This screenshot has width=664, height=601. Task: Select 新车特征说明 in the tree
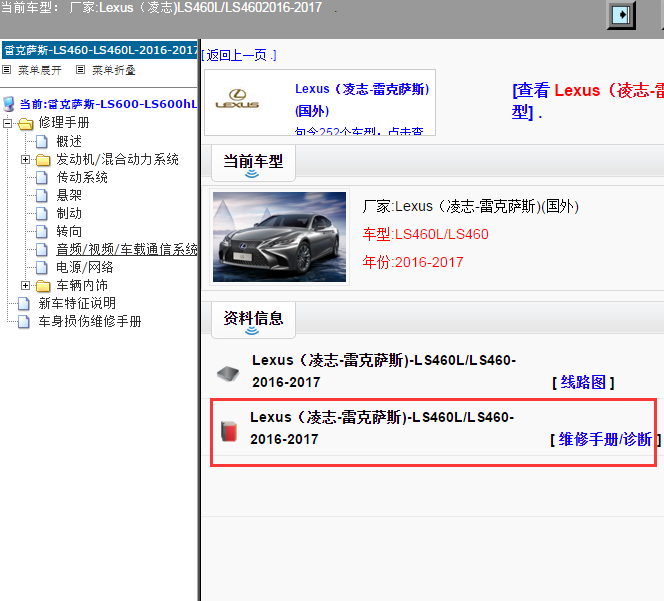click(77, 303)
